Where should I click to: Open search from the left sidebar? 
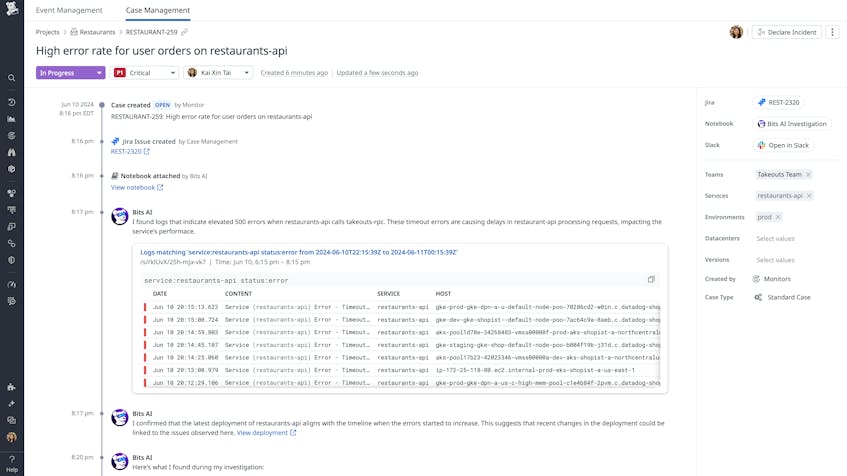[x=12, y=78]
